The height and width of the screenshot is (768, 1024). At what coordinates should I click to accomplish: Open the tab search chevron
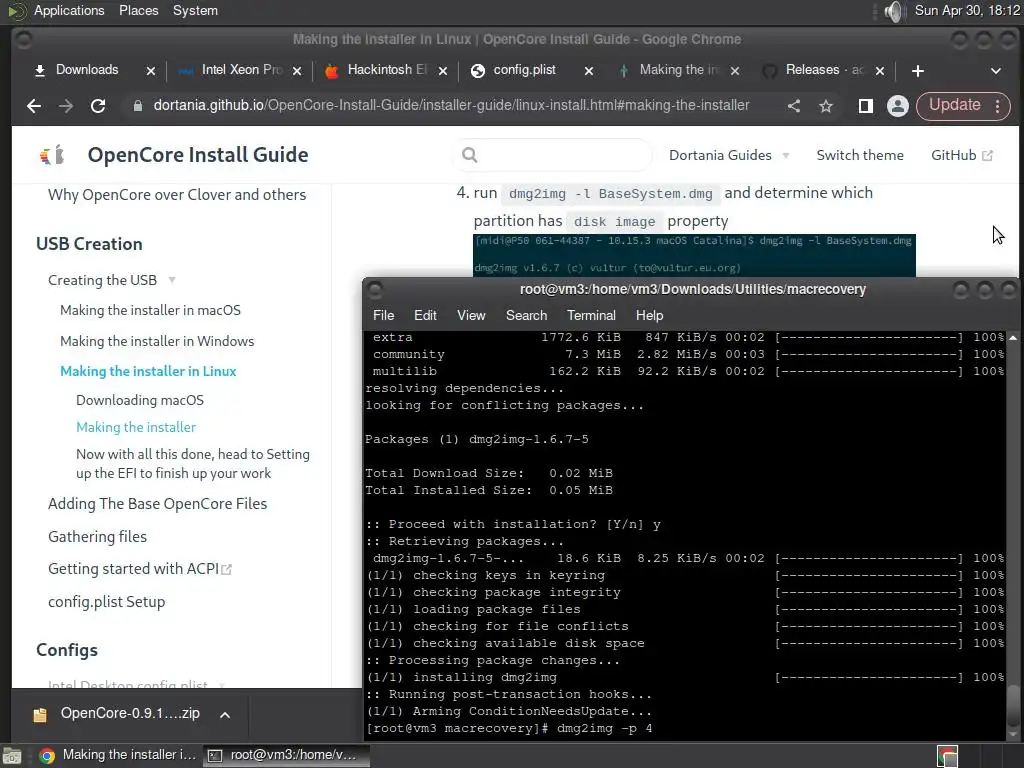996,71
